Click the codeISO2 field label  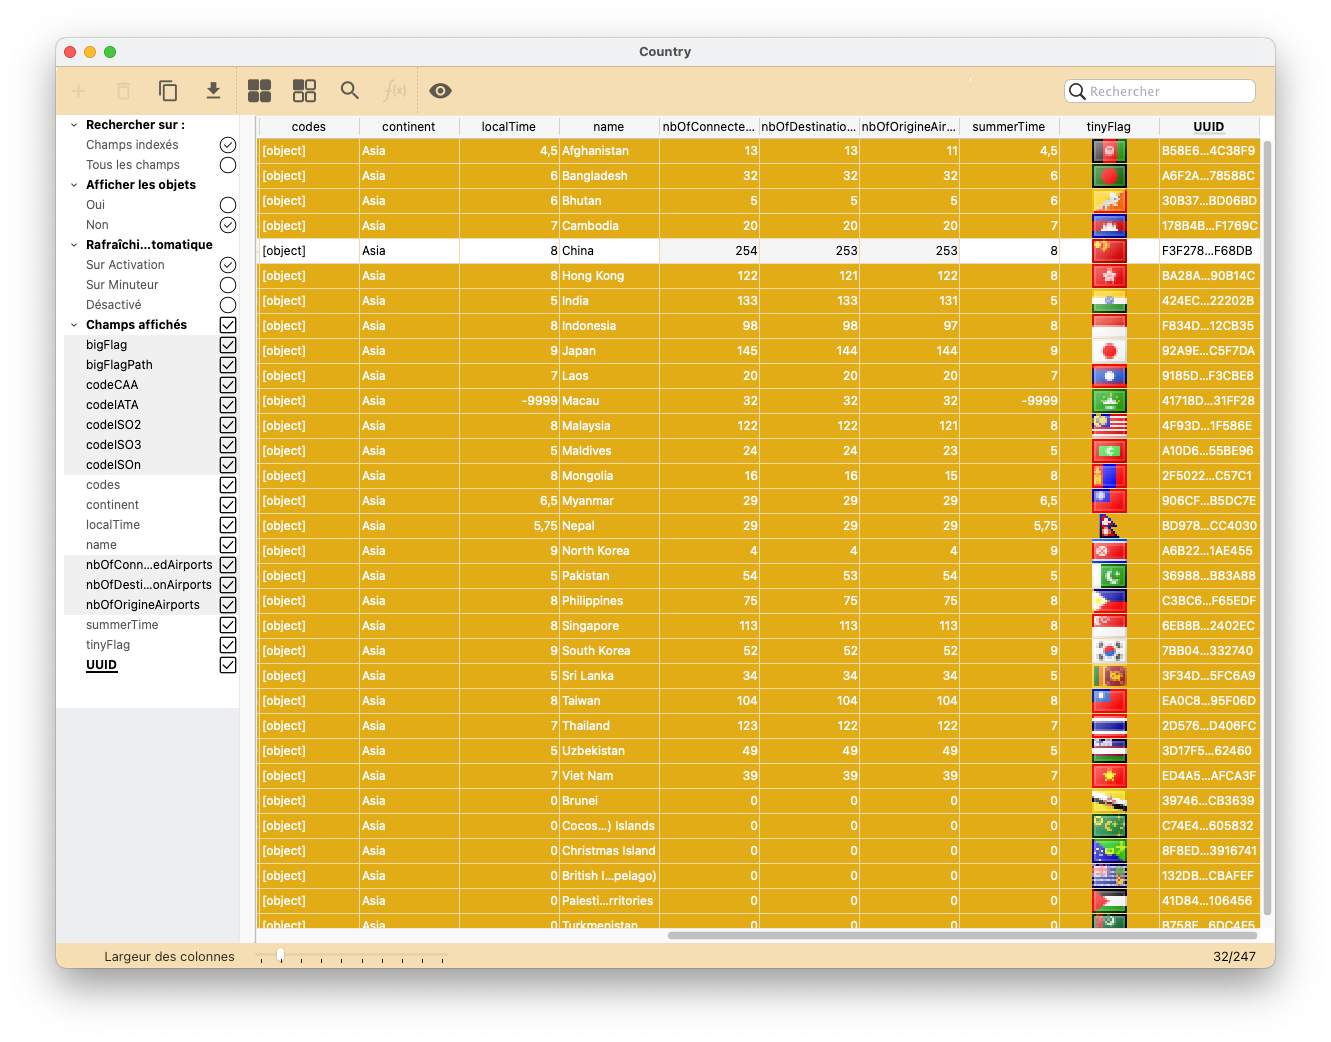click(x=114, y=425)
